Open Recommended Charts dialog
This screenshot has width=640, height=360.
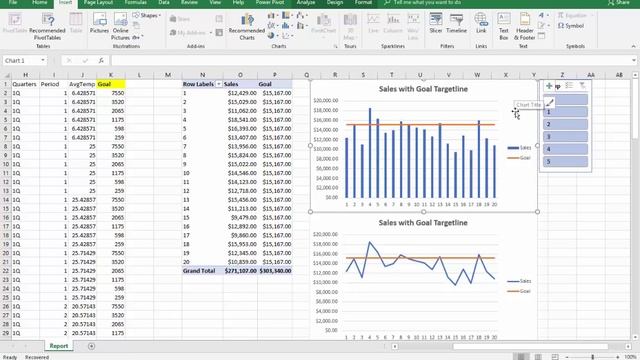pyautogui.click(x=247, y=27)
